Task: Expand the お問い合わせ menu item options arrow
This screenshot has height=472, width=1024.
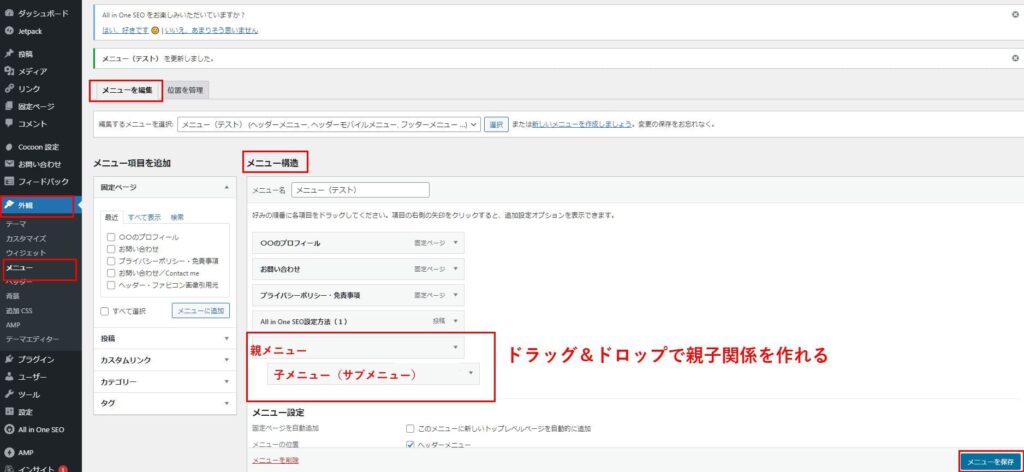Action: point(455,268)
